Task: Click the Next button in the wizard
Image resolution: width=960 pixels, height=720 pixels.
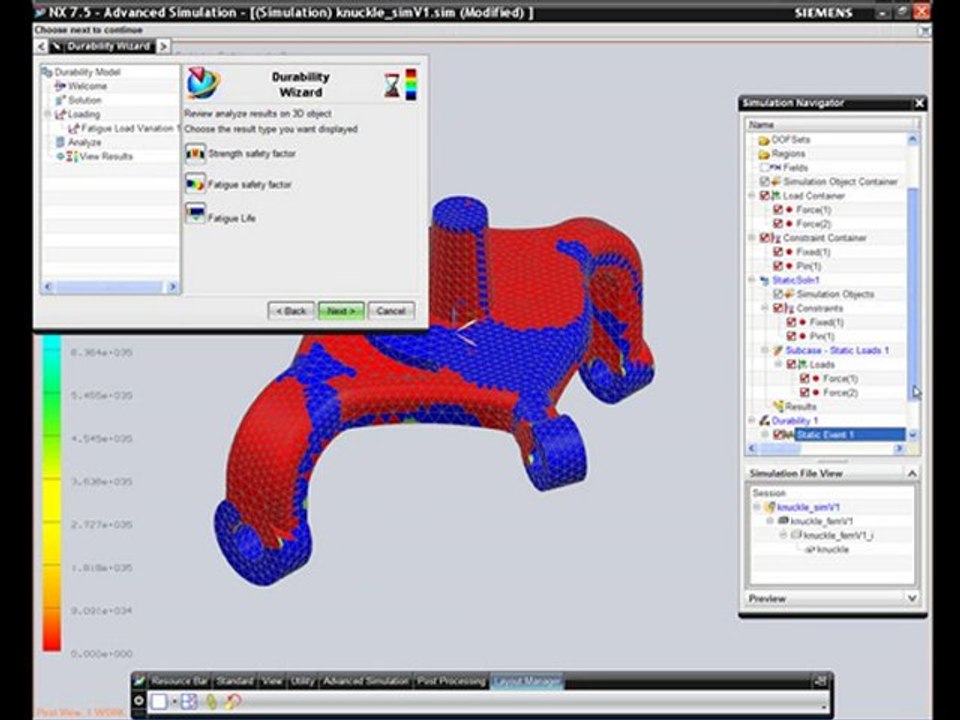Action: coord(341,311)
